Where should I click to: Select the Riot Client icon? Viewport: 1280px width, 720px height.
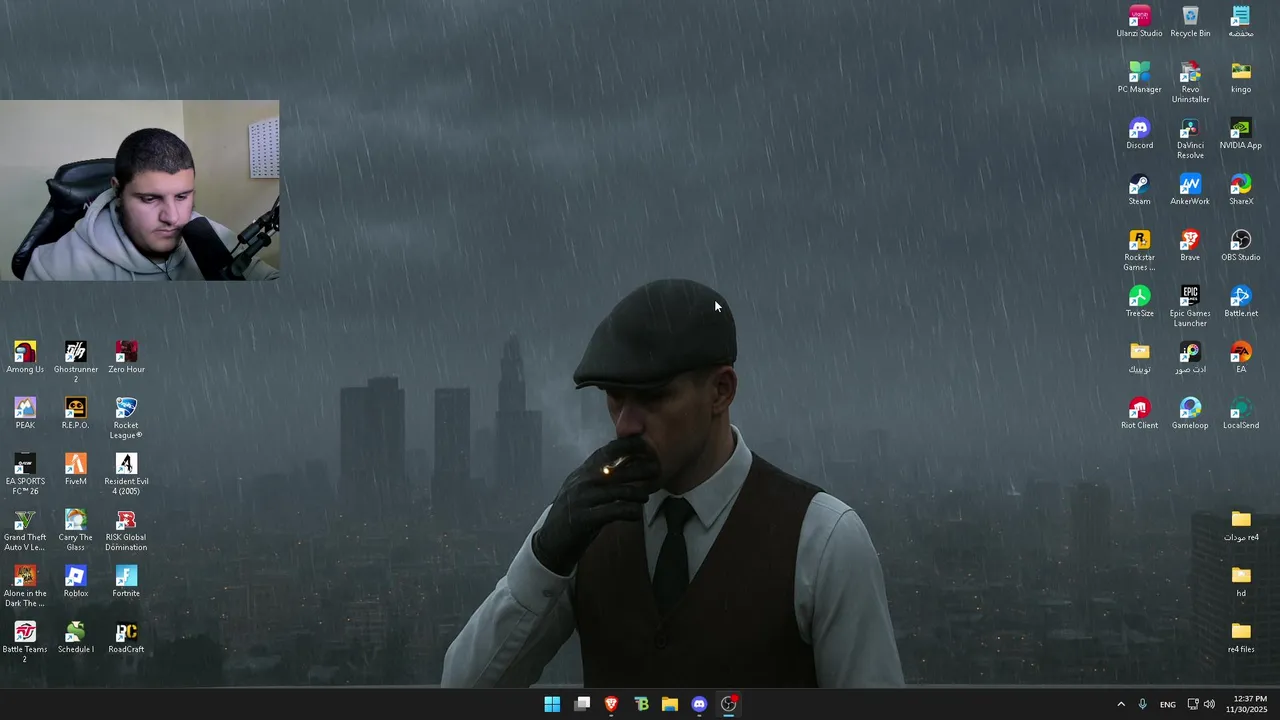click(1139, 413)
